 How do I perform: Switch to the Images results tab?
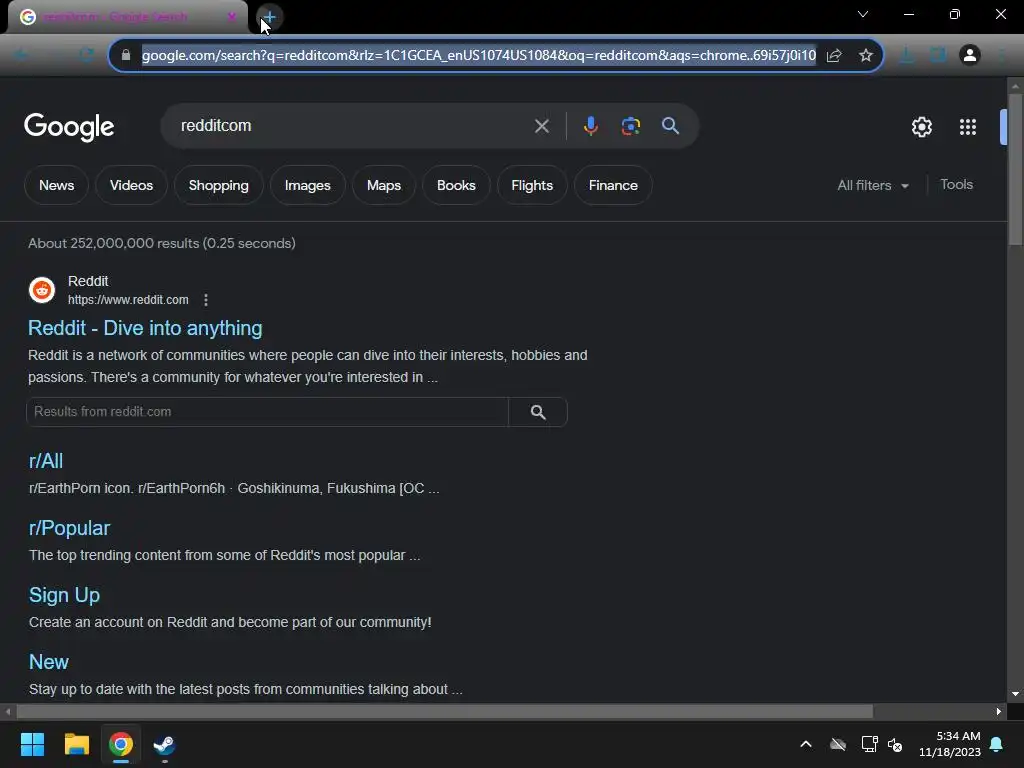point(308,185)
